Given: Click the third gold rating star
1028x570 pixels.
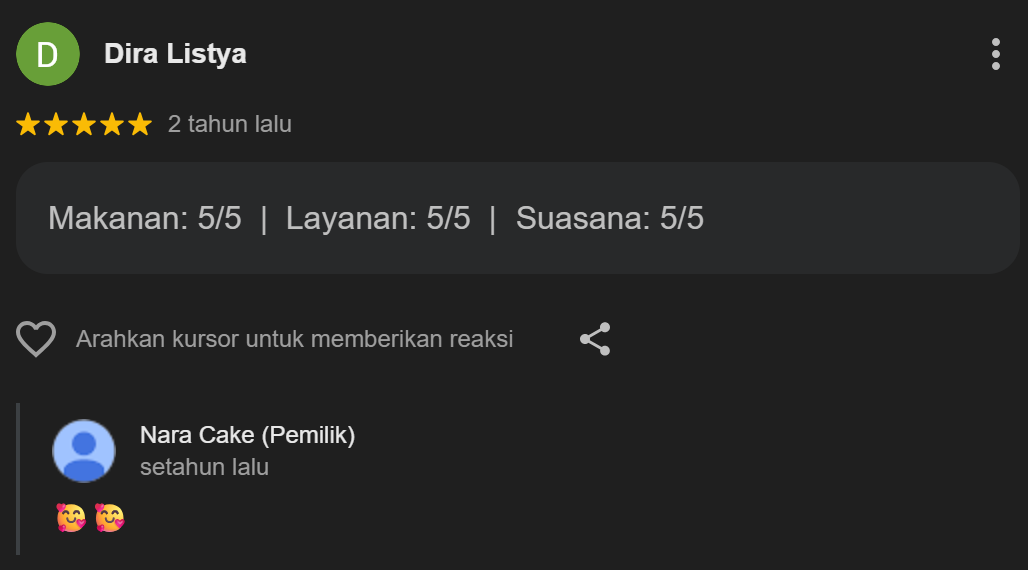Looking at the screenshot, I should pyautogui.click(x=84, y=125).
